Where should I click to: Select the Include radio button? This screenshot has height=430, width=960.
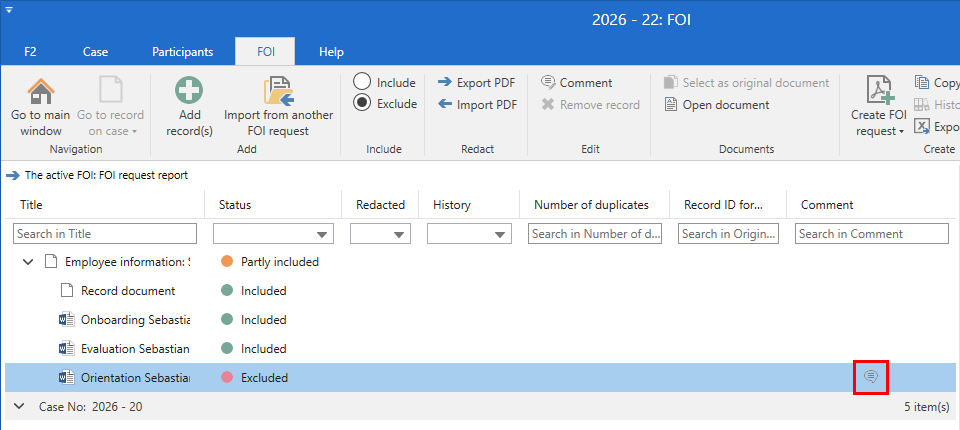pyautogui.click(x=362, y=82)
